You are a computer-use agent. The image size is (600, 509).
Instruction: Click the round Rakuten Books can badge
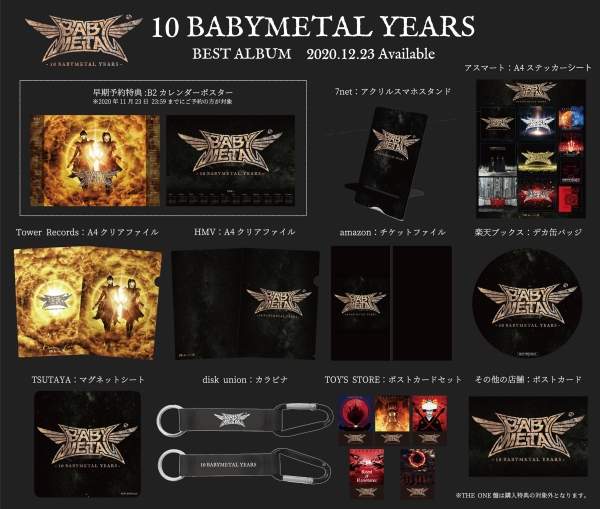point(530,303)
